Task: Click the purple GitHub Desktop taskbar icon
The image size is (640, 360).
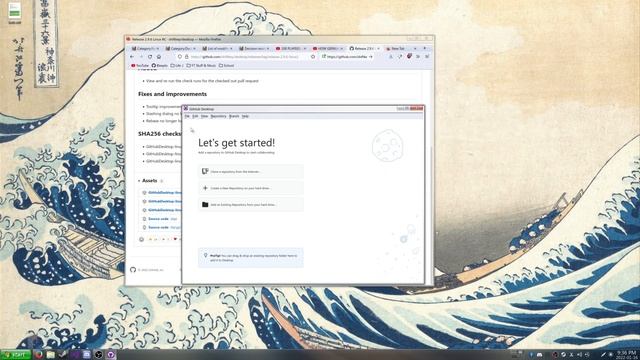Action: [x=111, y=355]
